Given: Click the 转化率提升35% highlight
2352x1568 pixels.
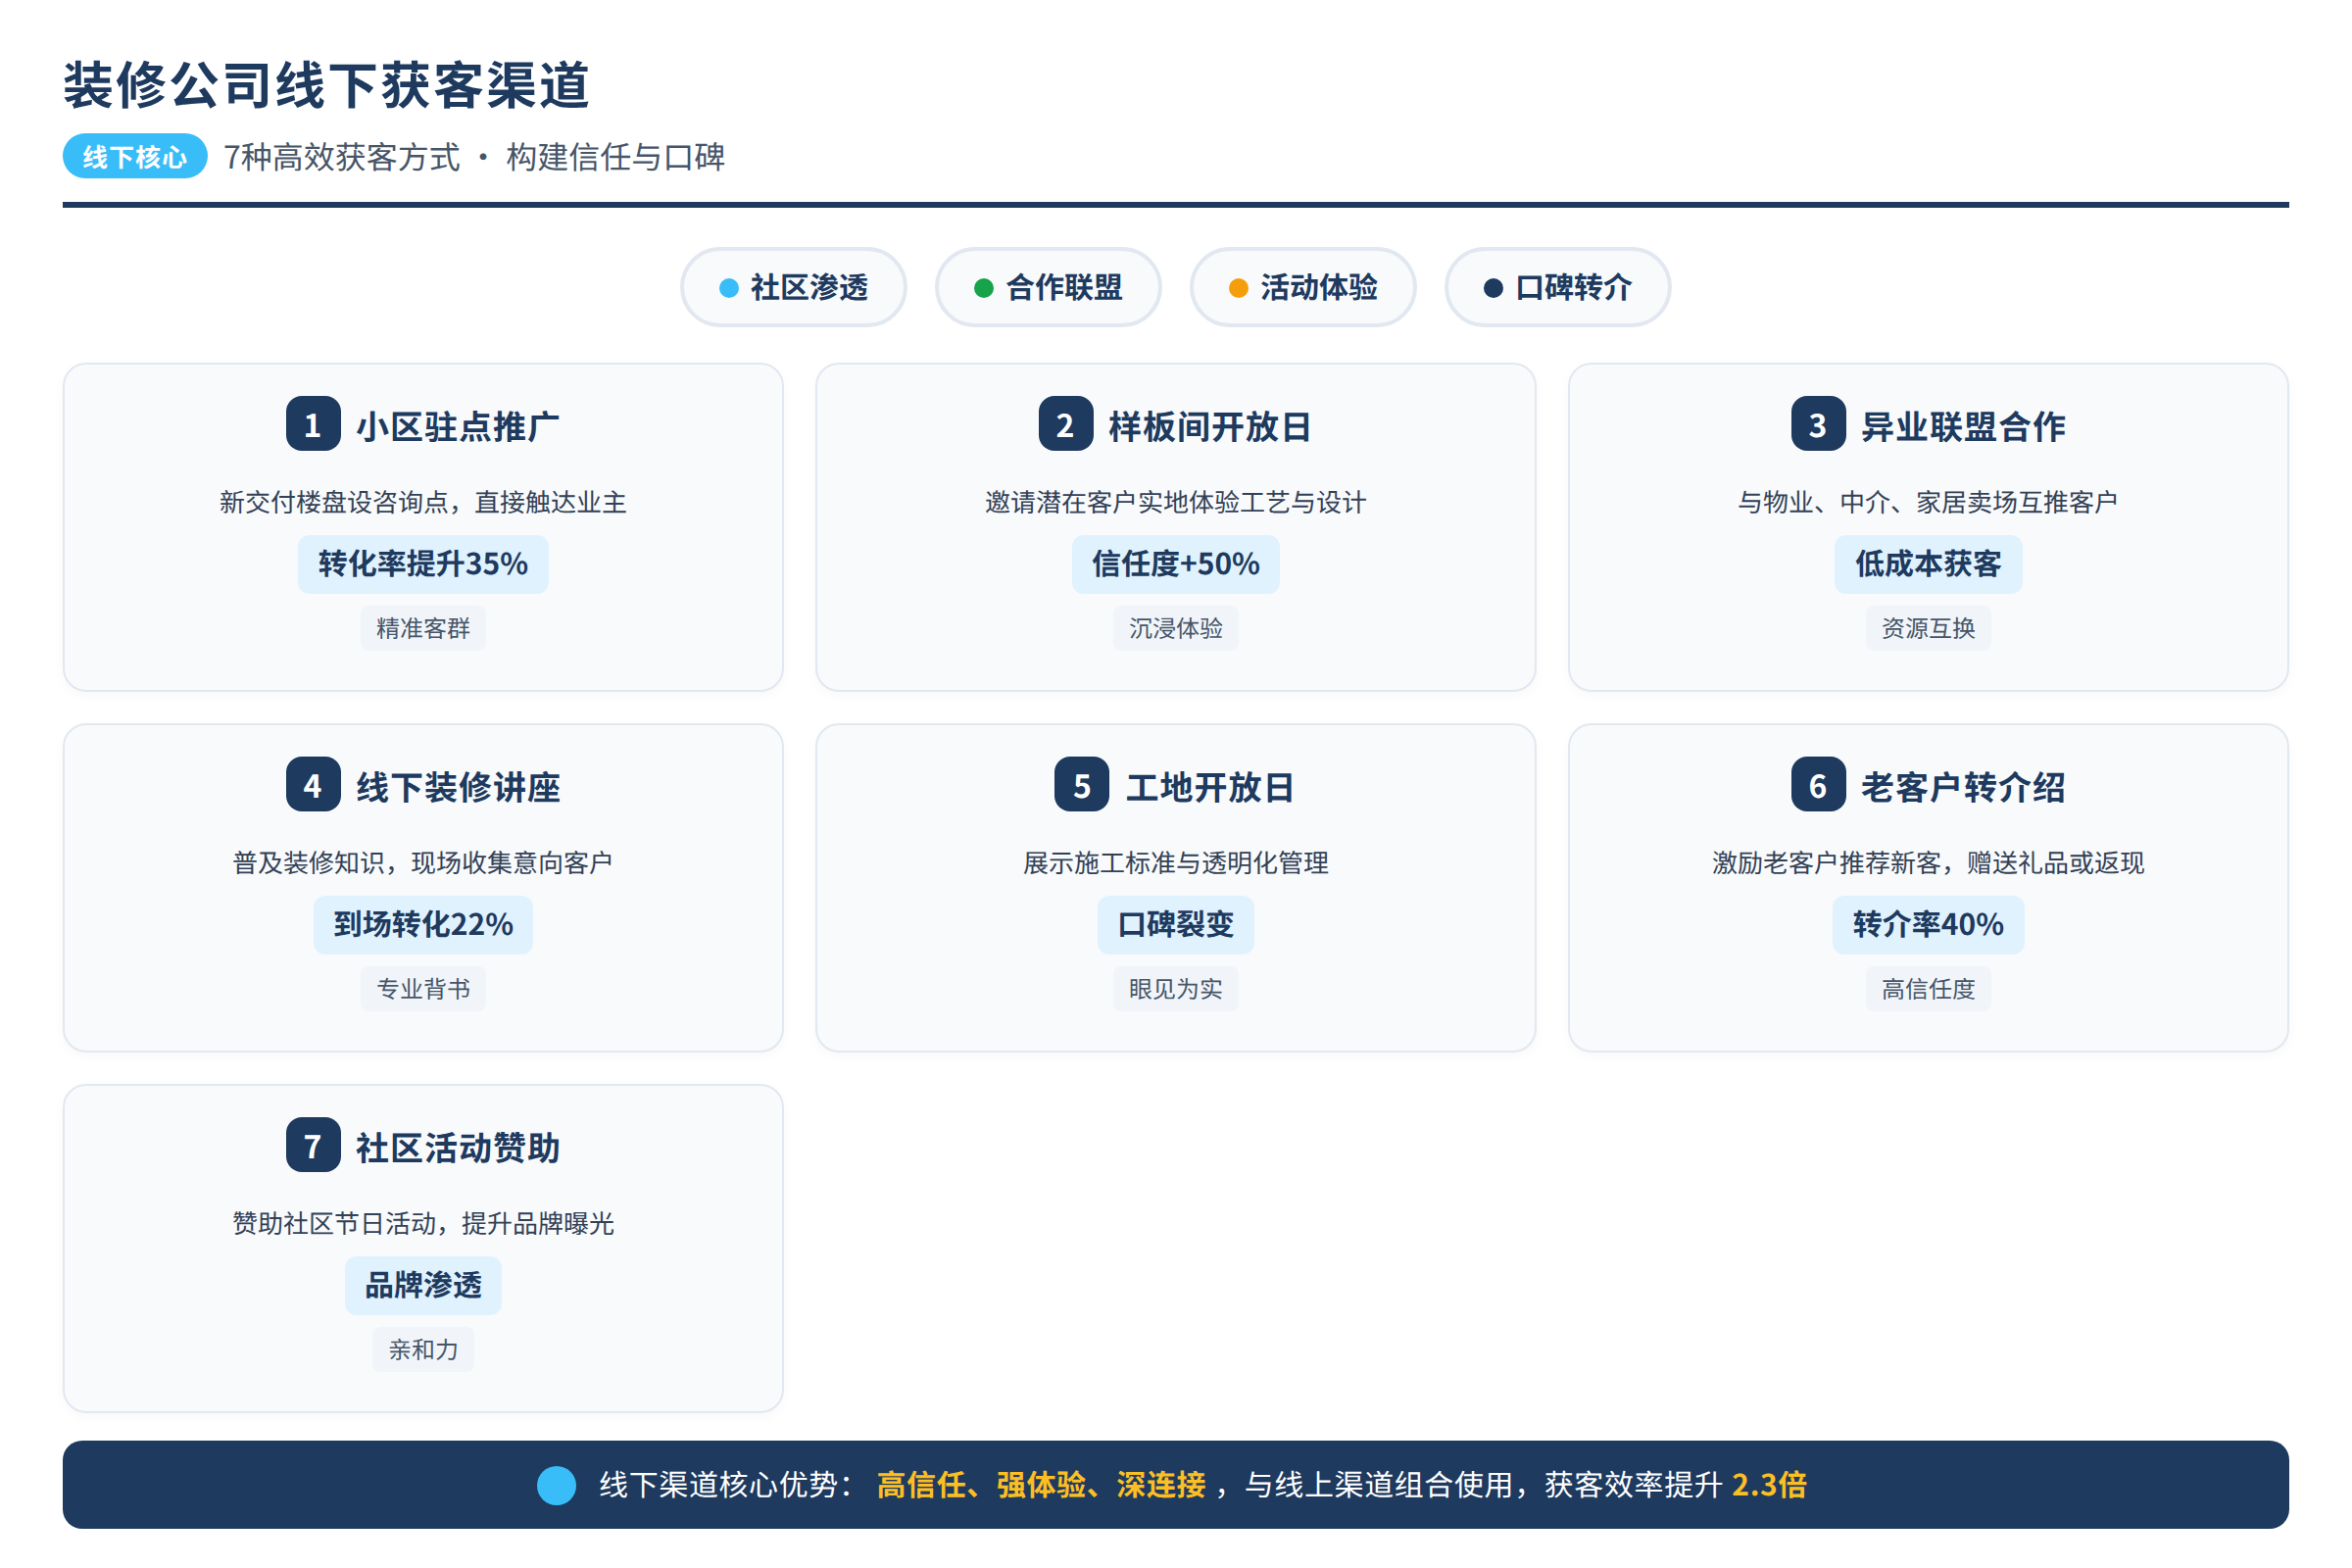Looking at the screenshot, I should 423,564.
